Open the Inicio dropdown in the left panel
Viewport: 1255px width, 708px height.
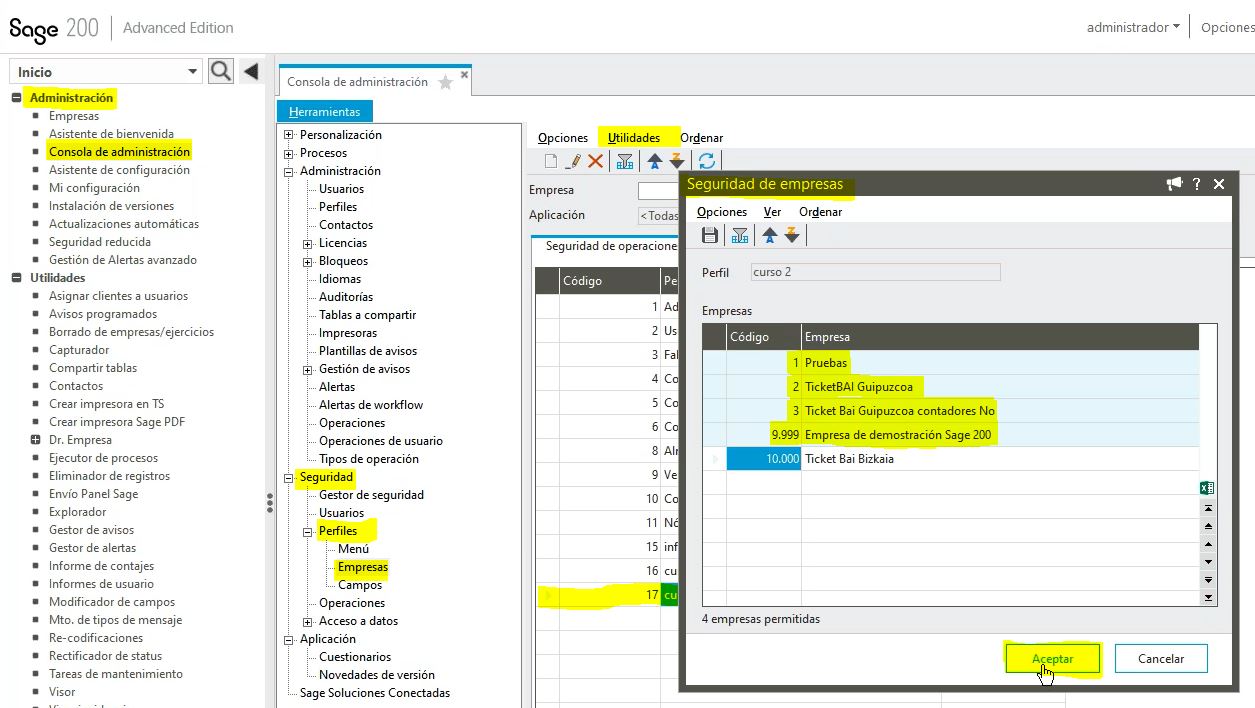pos(193,72)
